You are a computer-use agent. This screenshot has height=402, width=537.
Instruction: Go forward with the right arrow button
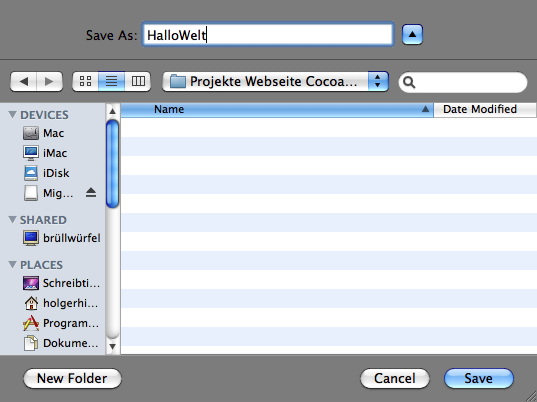click(x=49, y=81)
